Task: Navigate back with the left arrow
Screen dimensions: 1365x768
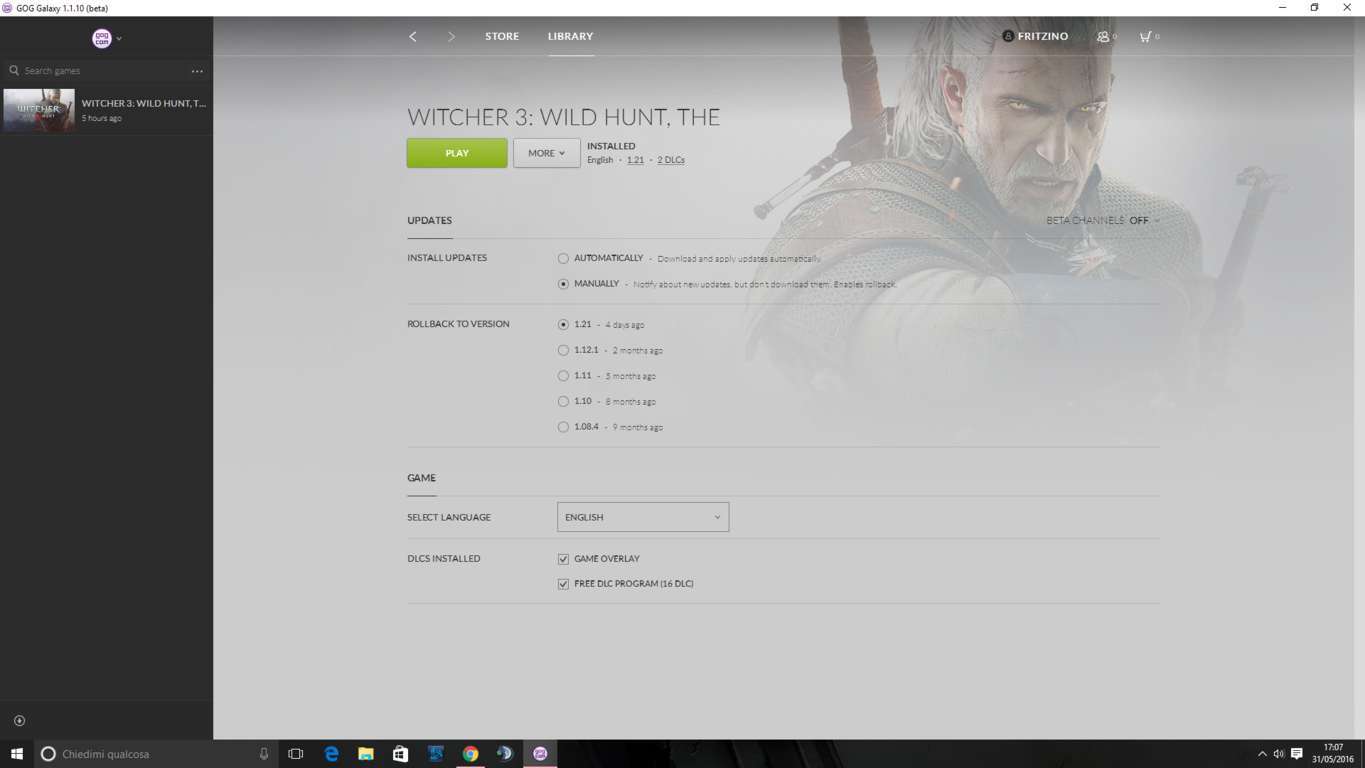Action: 412,36
